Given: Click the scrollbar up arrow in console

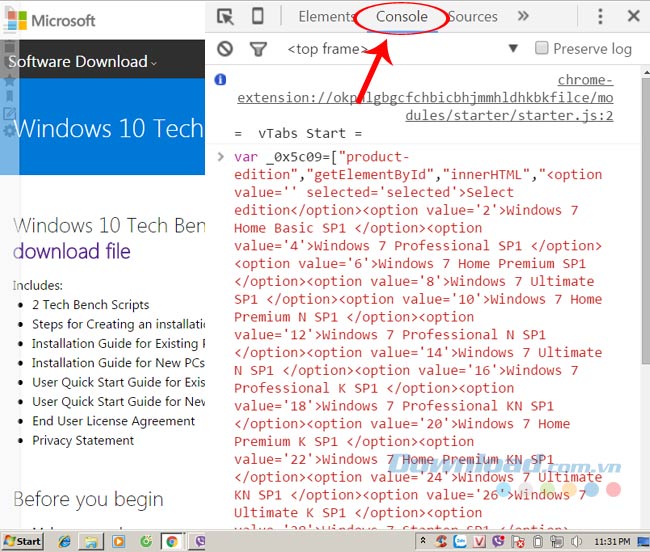Looking at the screenshot, I should coord(646,72).
